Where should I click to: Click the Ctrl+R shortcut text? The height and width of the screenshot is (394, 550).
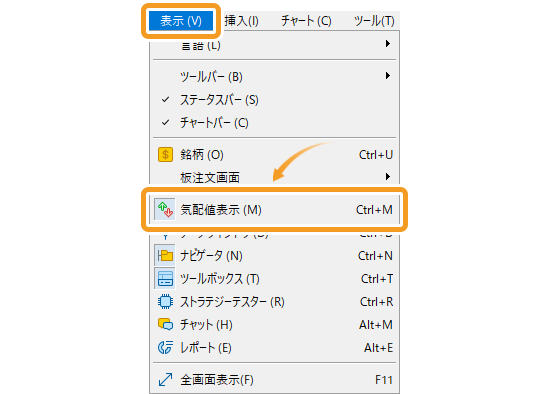point(376,302)
